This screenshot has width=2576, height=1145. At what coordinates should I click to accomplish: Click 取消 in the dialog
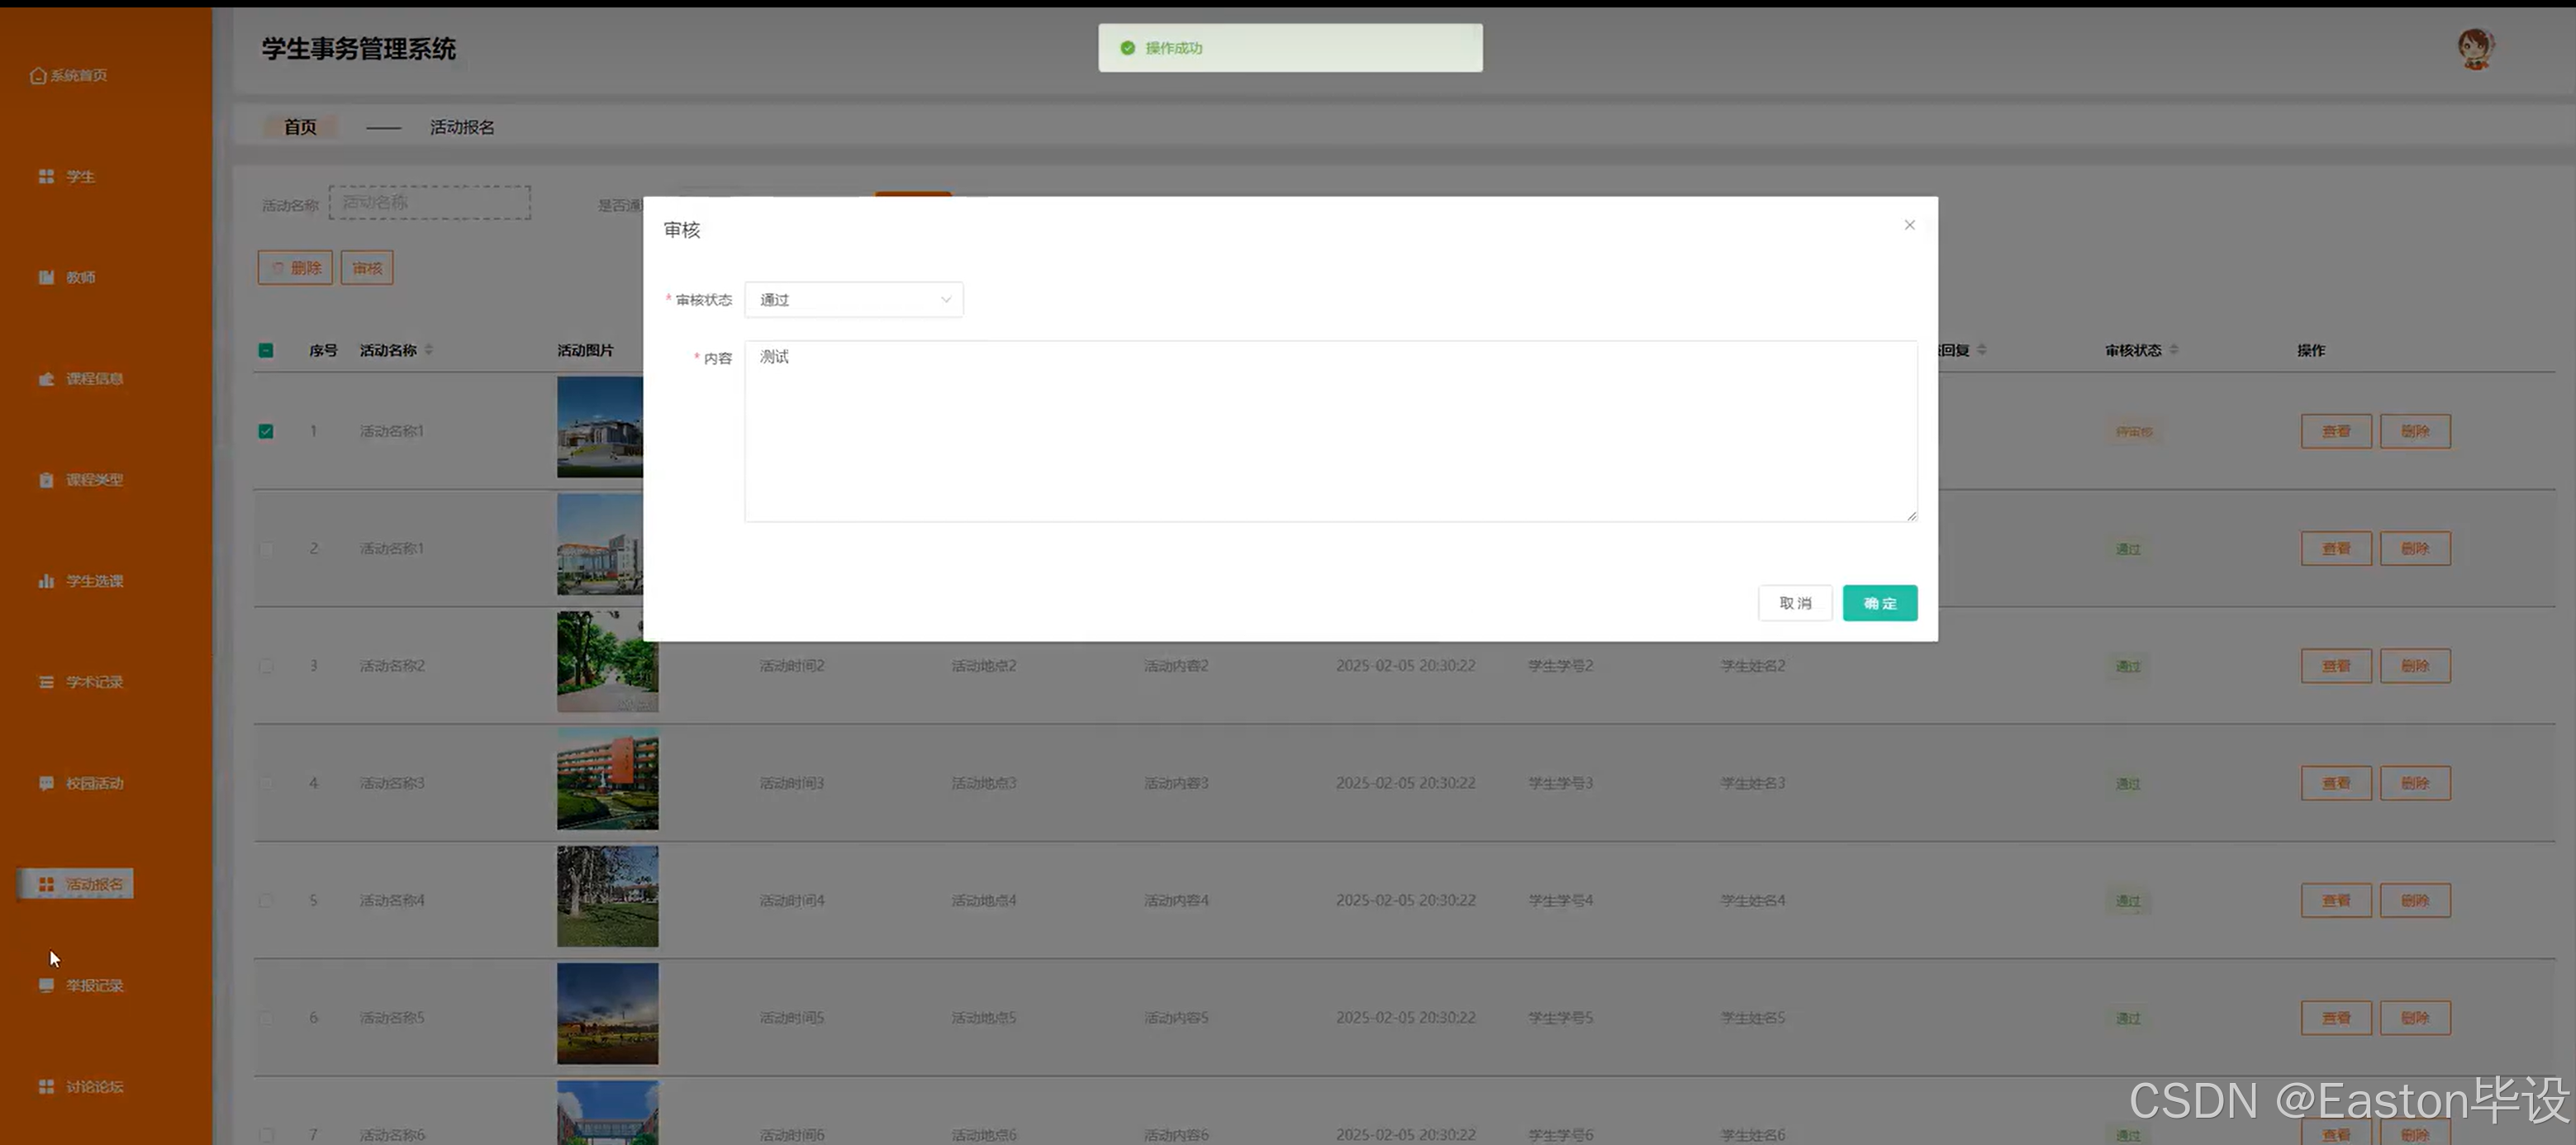[x=1795, y=603]
